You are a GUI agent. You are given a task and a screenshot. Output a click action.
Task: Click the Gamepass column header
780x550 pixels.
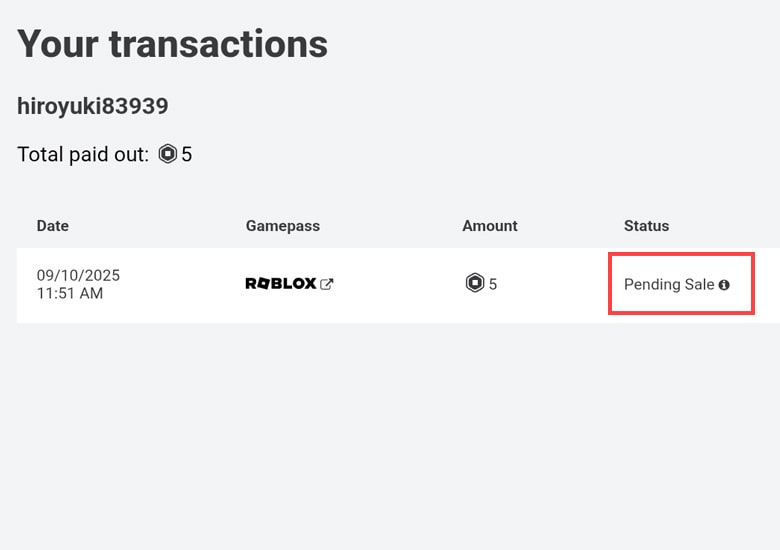283,226
